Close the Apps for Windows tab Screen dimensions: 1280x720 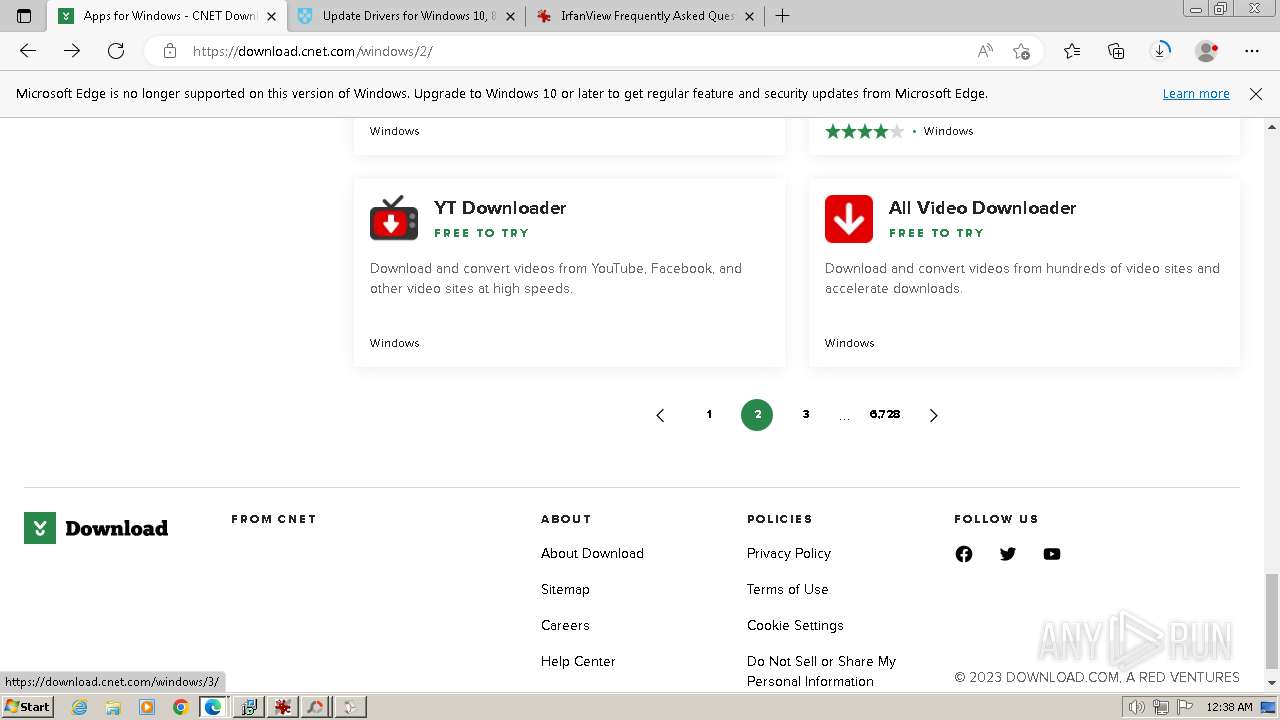tap(271, 16)
